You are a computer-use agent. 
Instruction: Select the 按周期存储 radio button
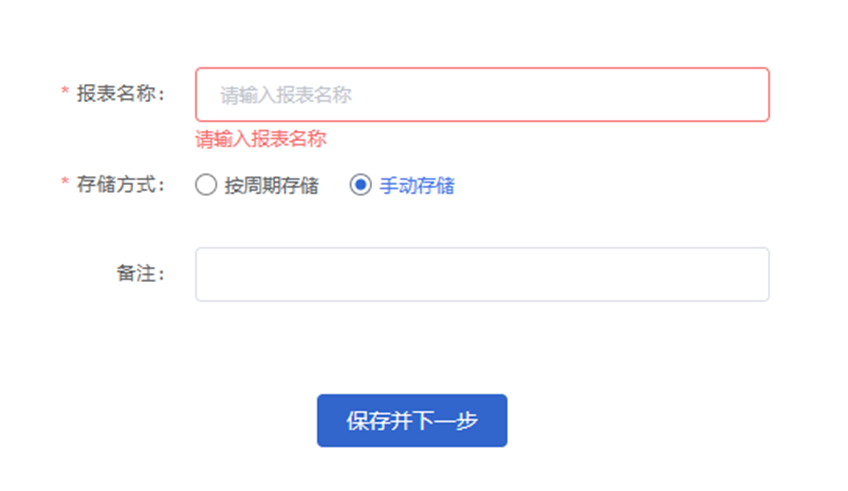click(x=206, y=185)
